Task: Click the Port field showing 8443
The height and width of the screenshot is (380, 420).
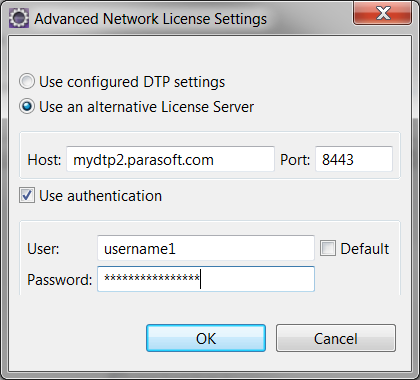Action: pyautogui.click(x=354, y=159)
